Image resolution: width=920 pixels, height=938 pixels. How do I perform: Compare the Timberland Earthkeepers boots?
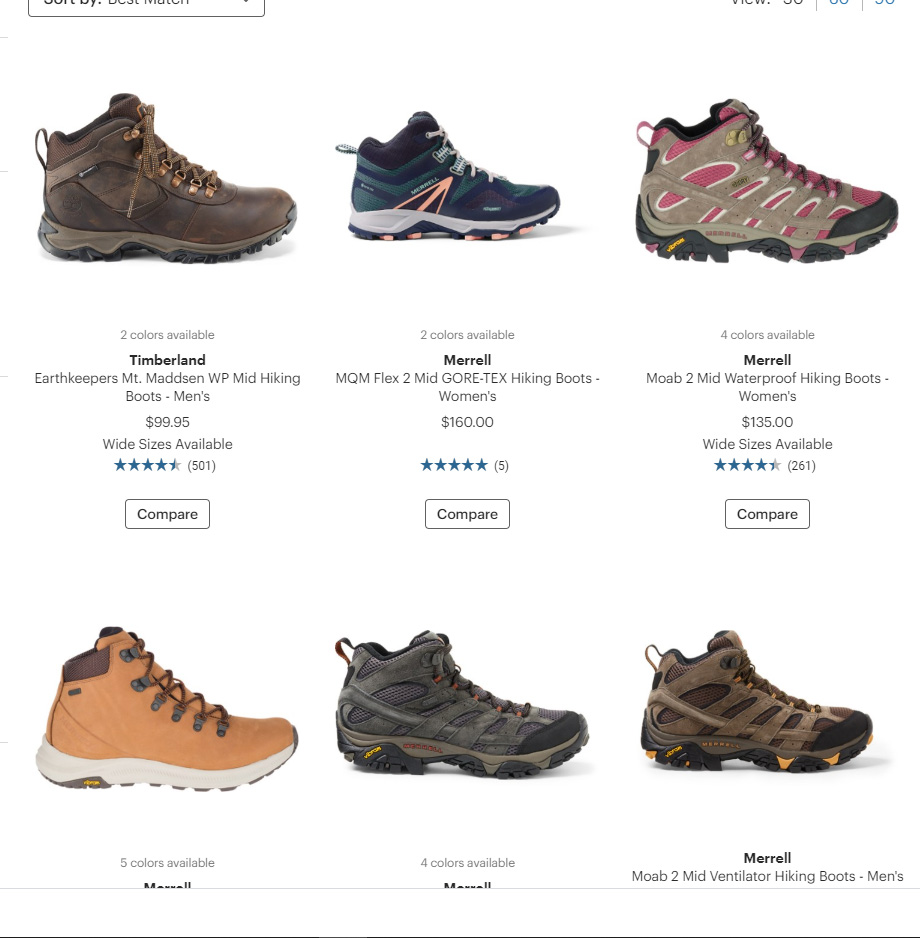click(167, 514)
